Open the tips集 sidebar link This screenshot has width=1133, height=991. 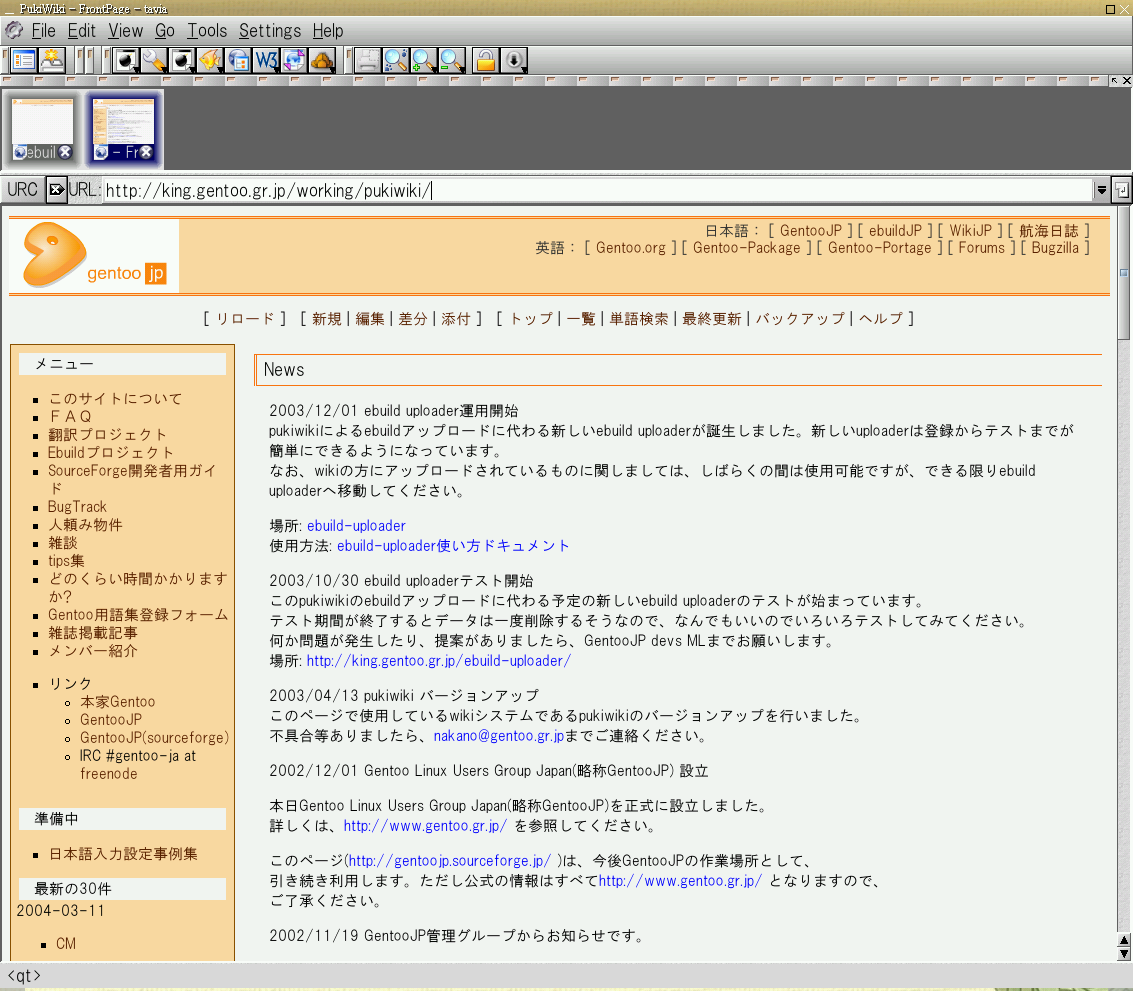pyautogui.click(x=66, y=561)
